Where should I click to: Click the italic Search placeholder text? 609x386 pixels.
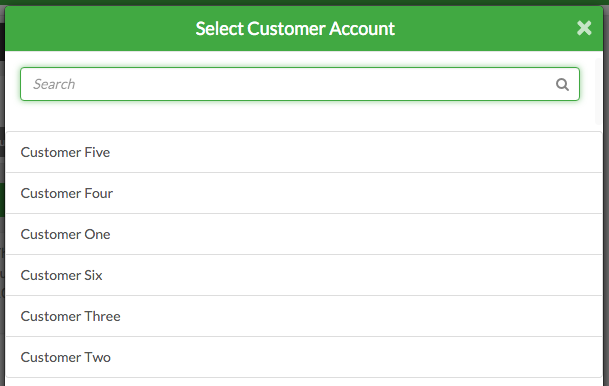[54, 84]
